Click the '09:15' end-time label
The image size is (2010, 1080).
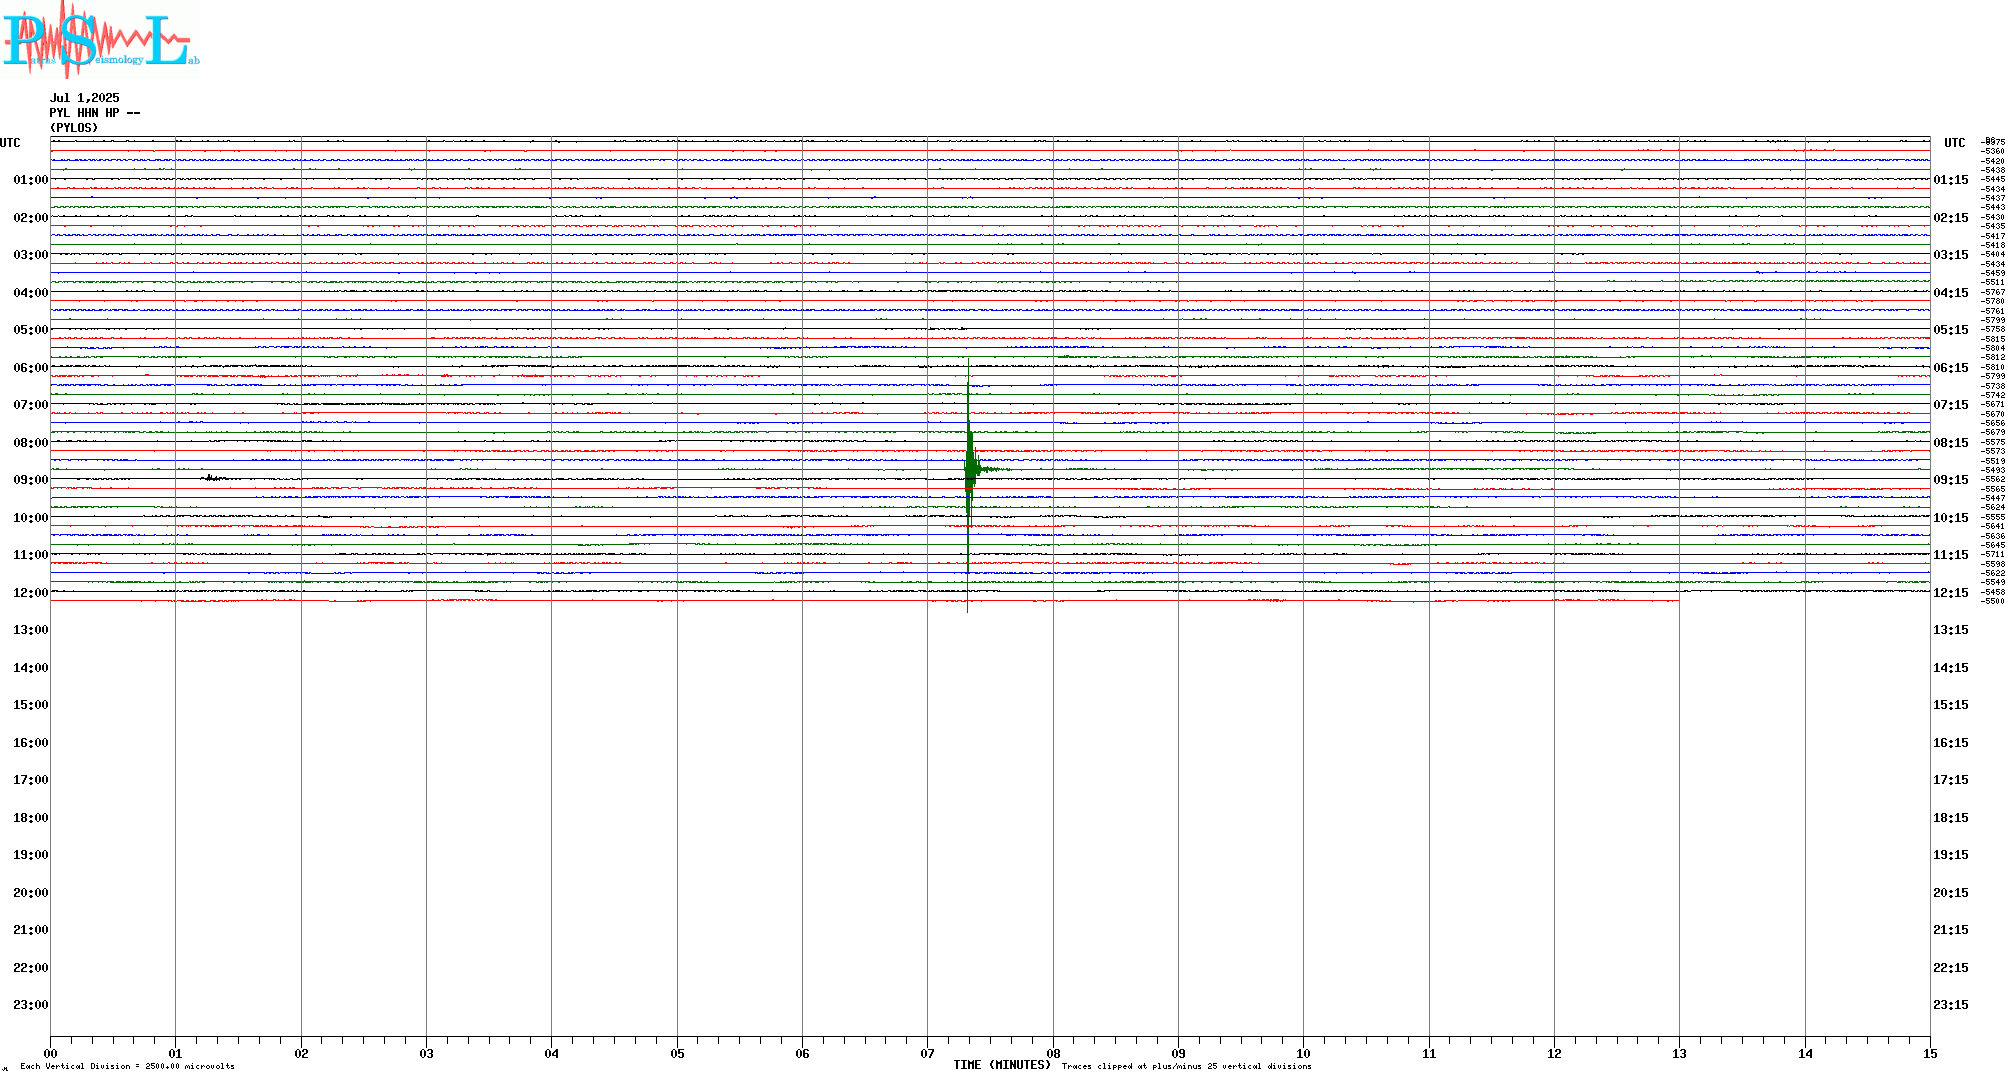coord(1951,480)
